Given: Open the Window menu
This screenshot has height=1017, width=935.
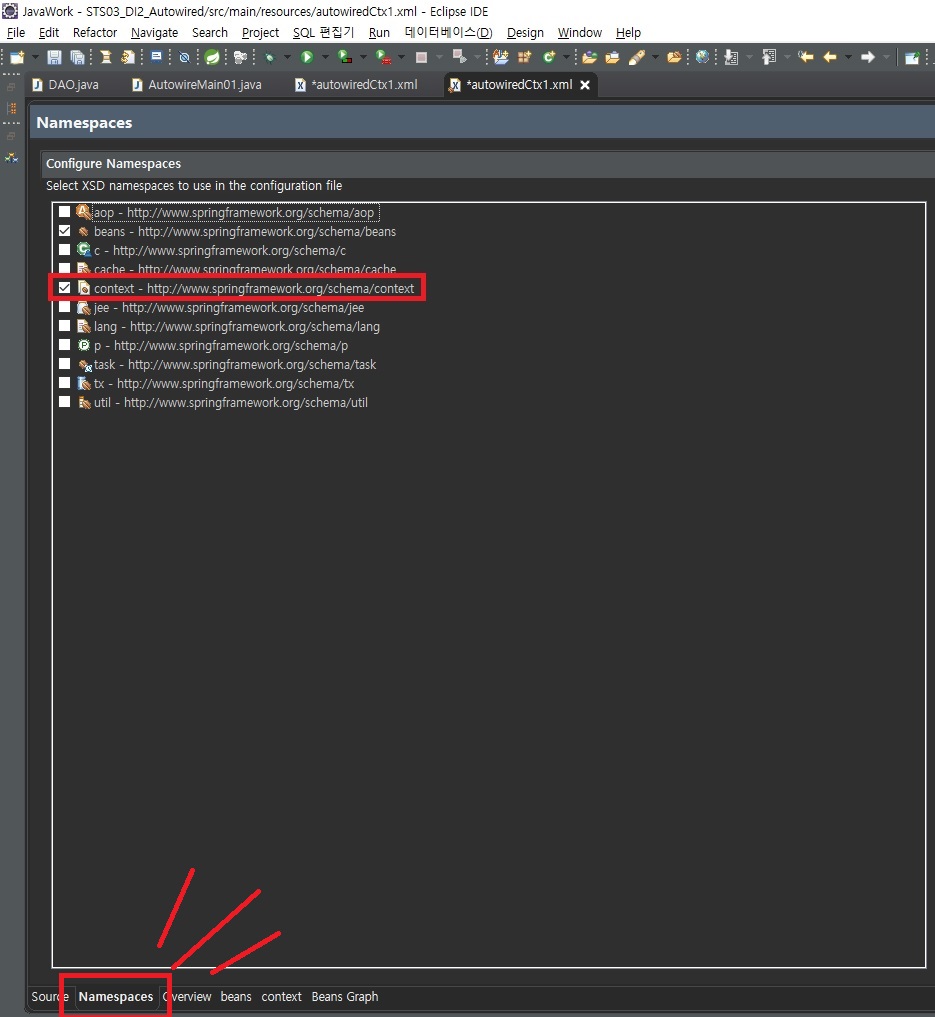Looking at the screenshot, I should pyautogui.click(x=580, y=32).
